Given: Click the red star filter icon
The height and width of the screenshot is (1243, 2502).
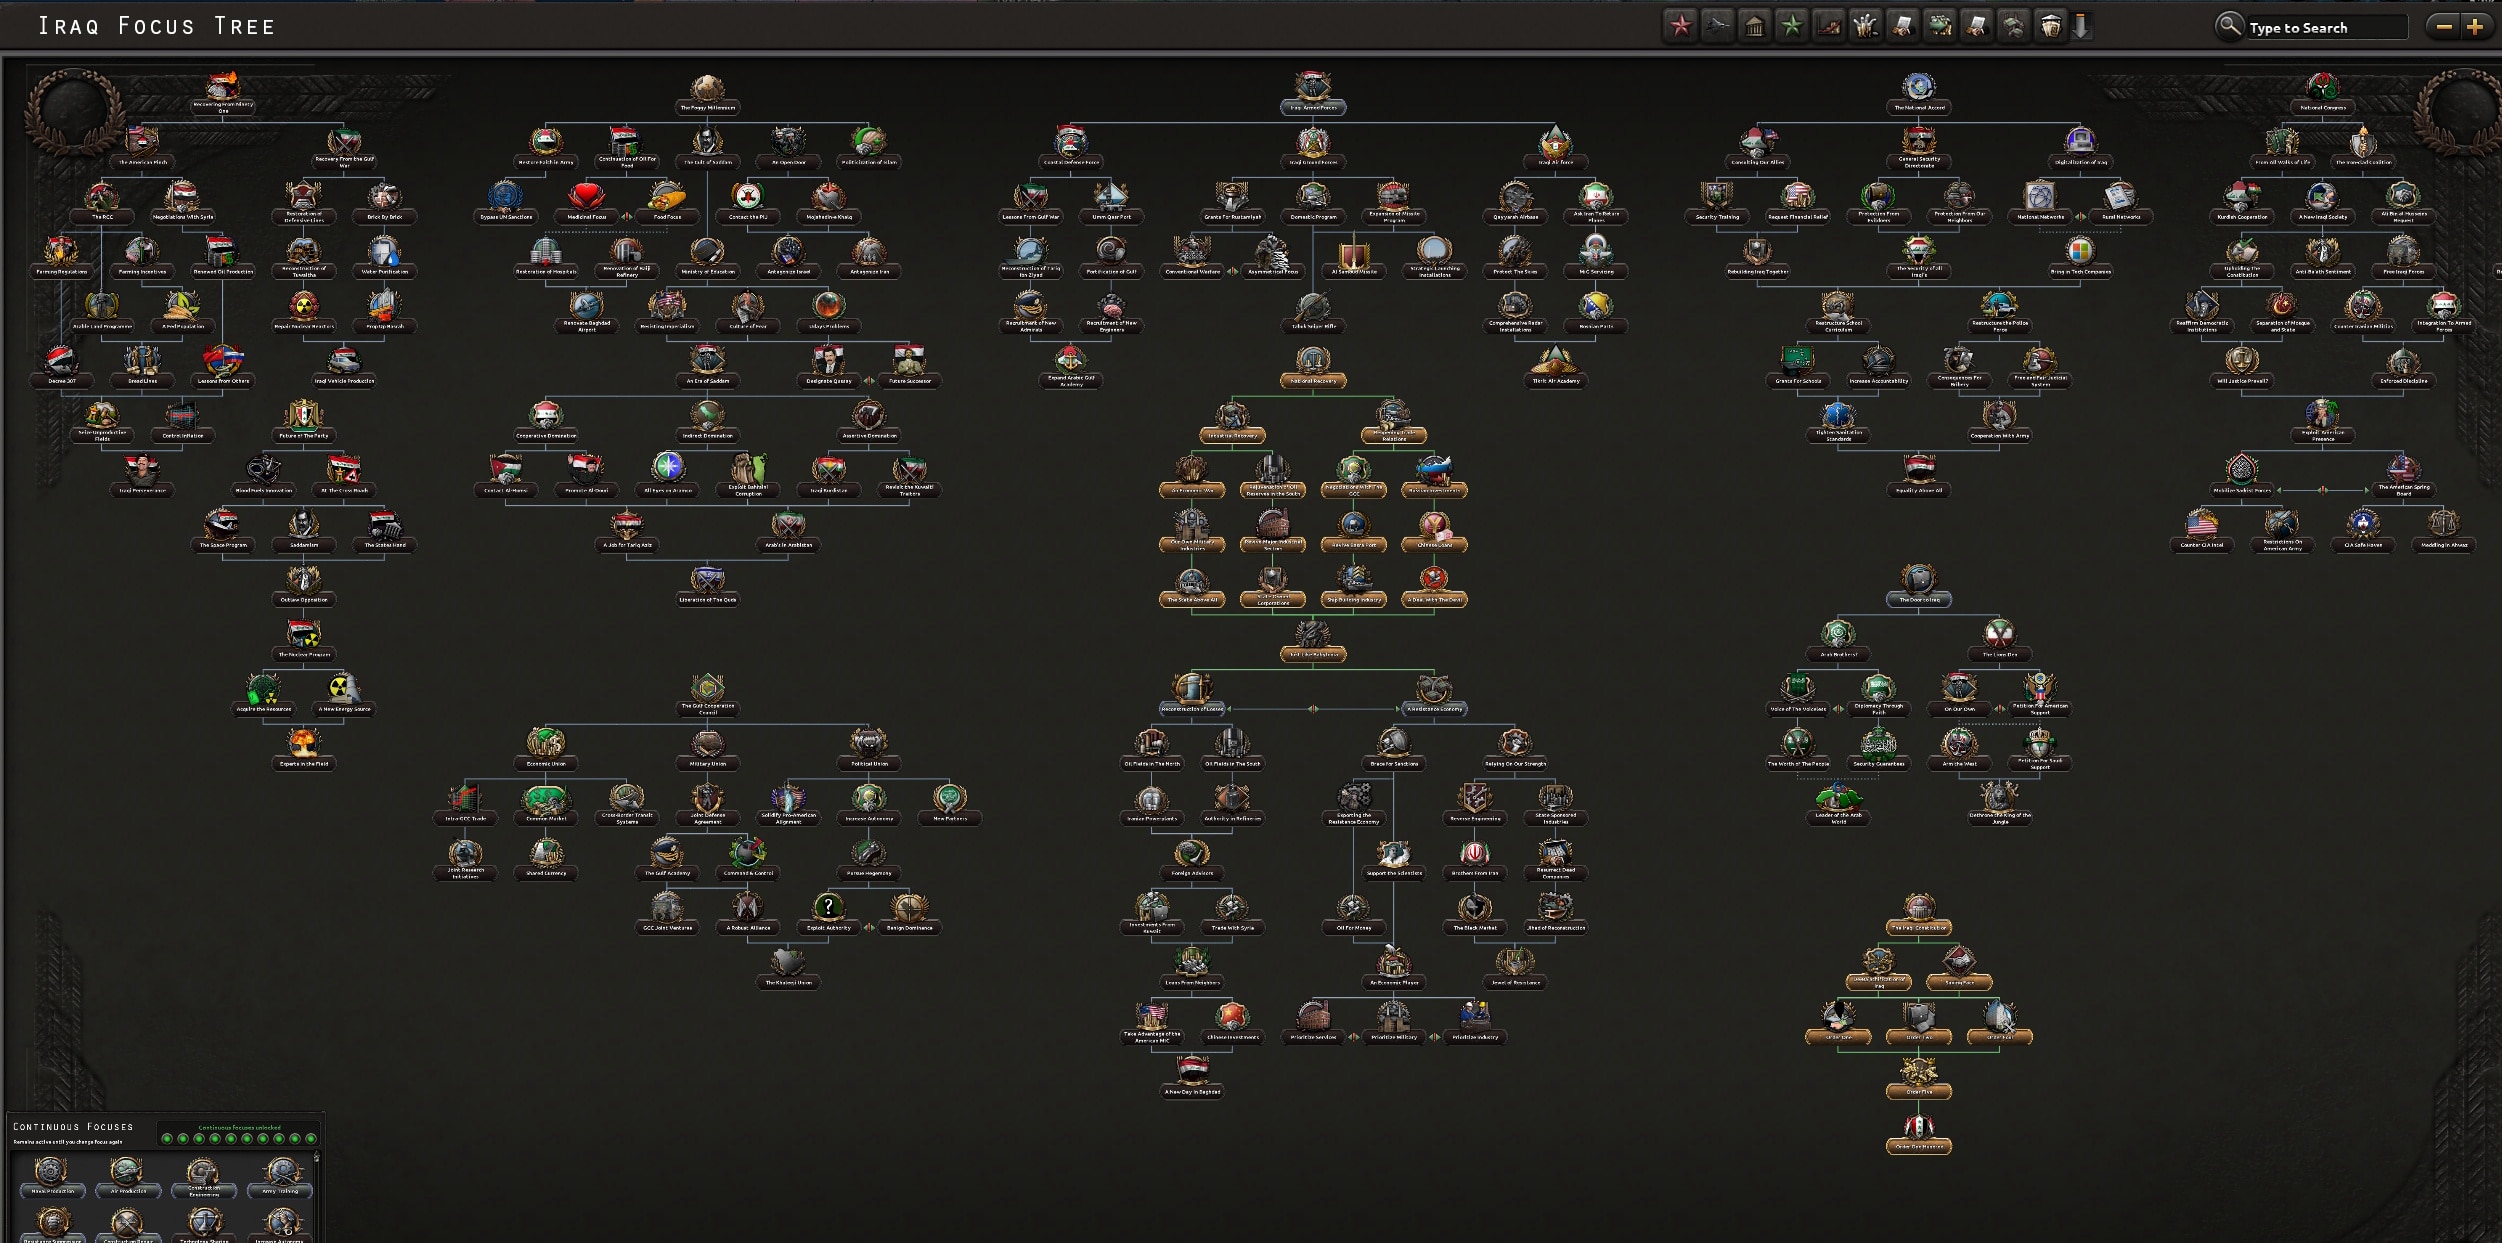Looking at the screenshot, I should tap(1680, 26).
